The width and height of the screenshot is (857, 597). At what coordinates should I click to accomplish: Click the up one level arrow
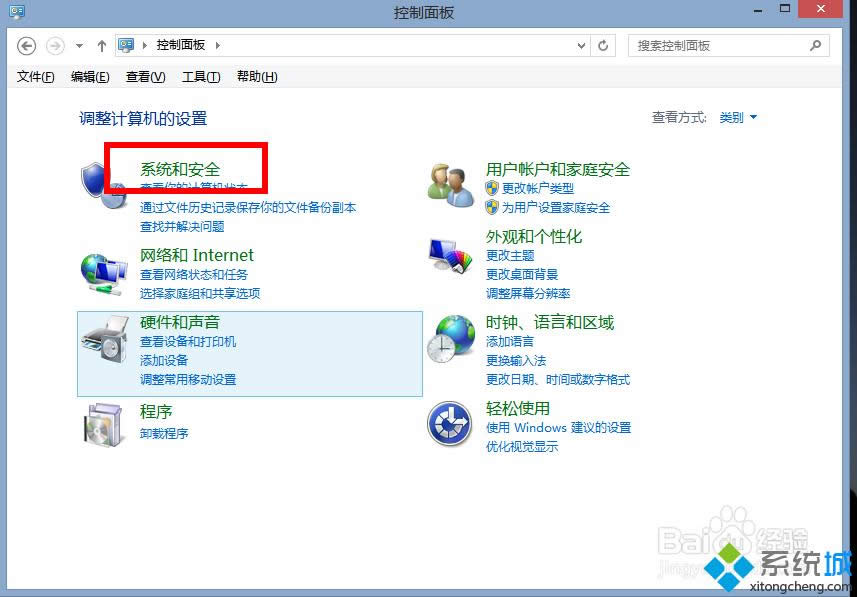[x=101, y=45]
